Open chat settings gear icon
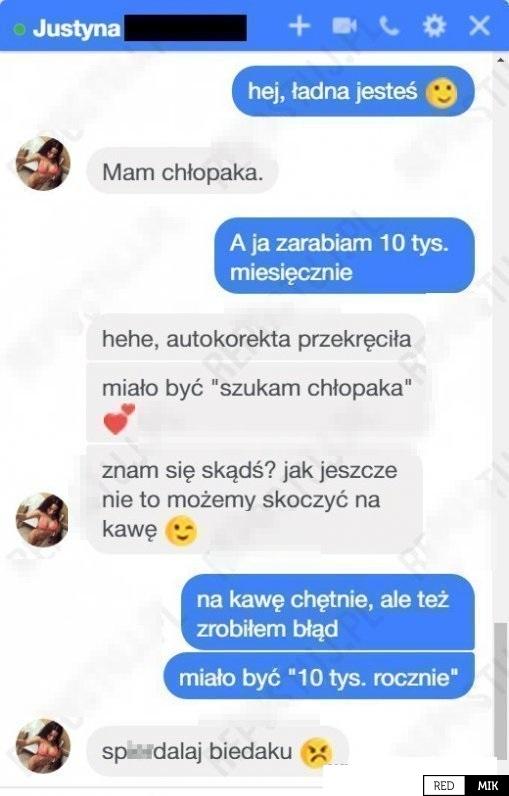The height and width of the screenshot is (796, 509). 434,26
